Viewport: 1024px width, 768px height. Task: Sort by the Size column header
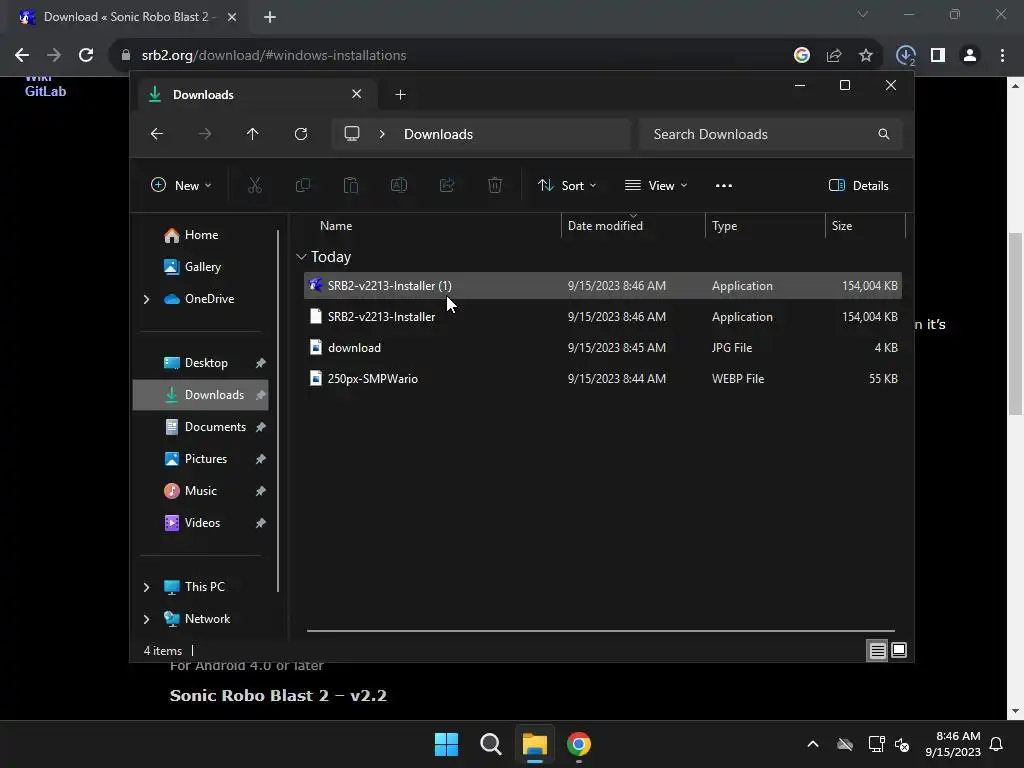866,226
